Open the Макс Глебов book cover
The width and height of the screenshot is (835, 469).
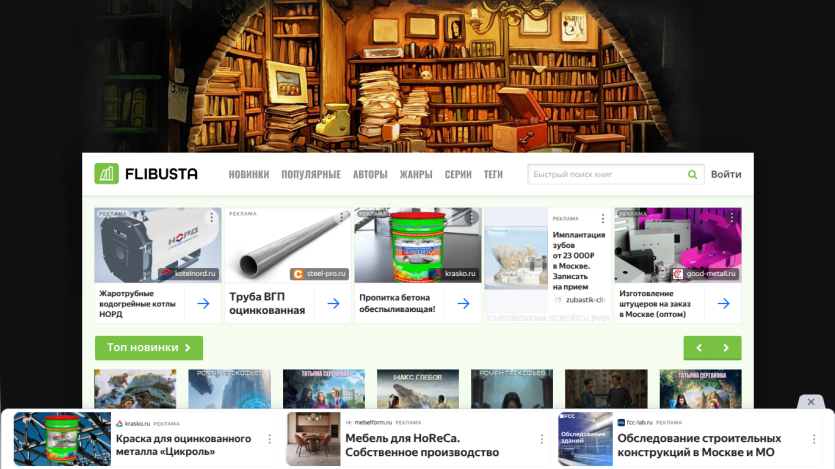click(x=418, y=389)
